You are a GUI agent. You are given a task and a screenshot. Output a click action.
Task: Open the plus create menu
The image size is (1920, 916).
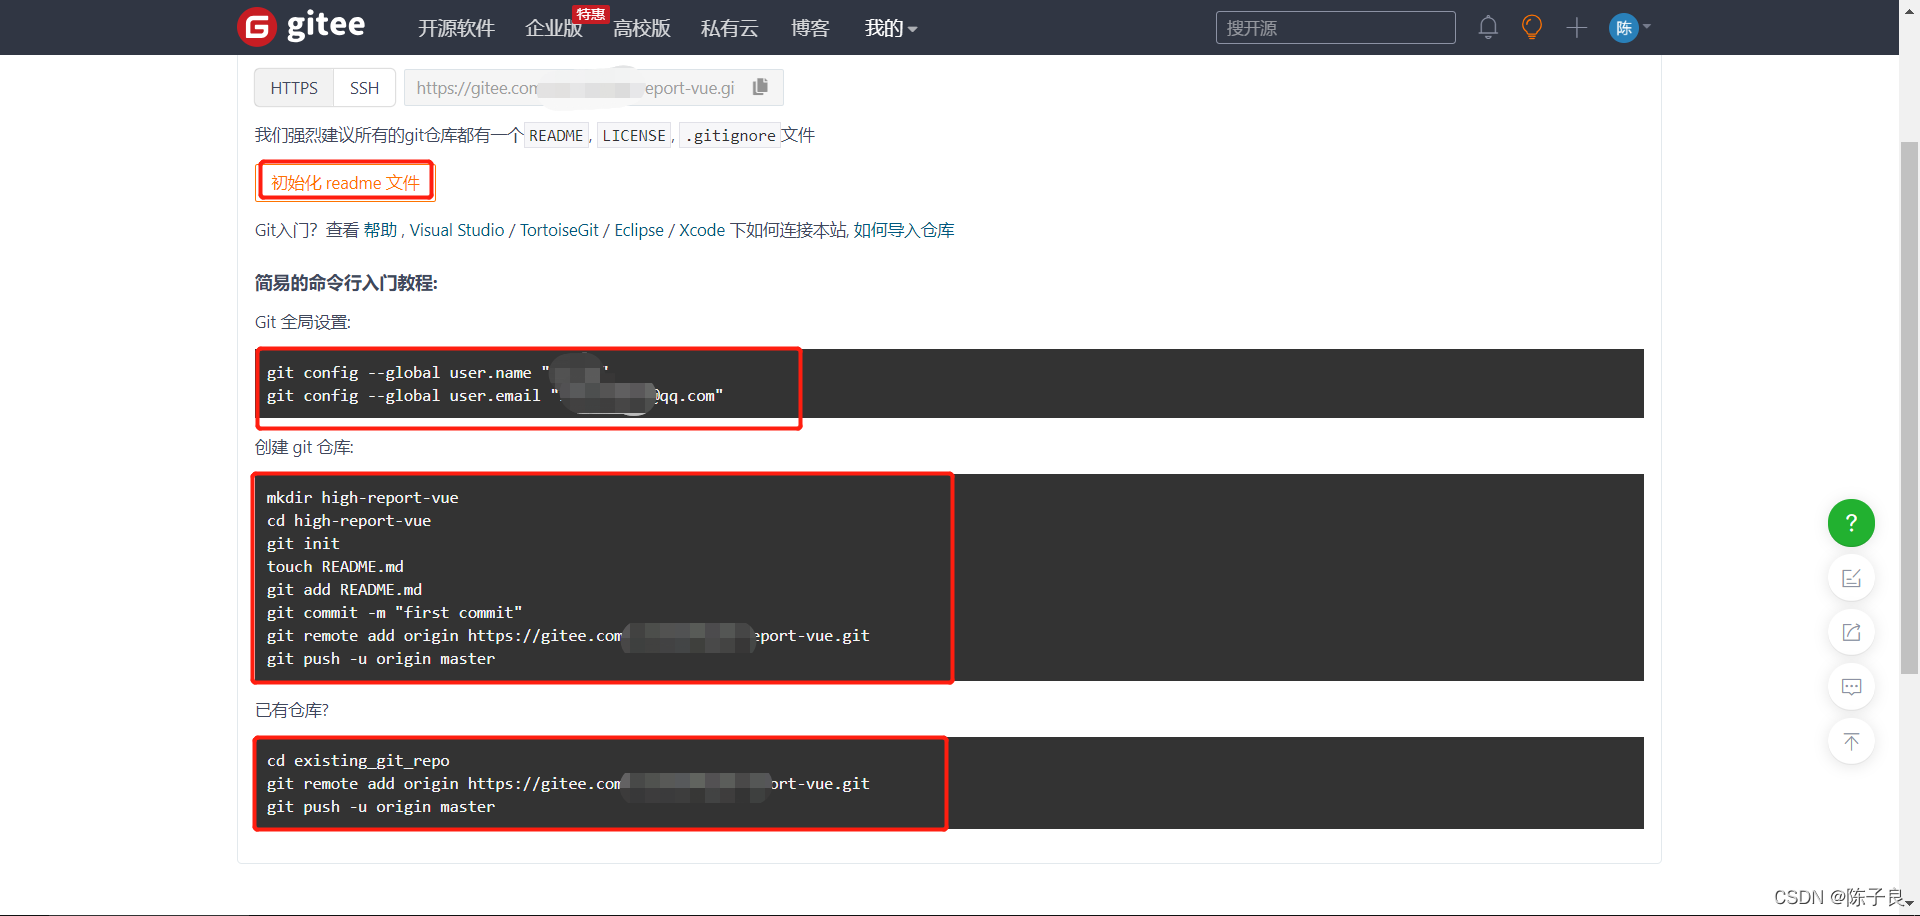point(1576,27)
